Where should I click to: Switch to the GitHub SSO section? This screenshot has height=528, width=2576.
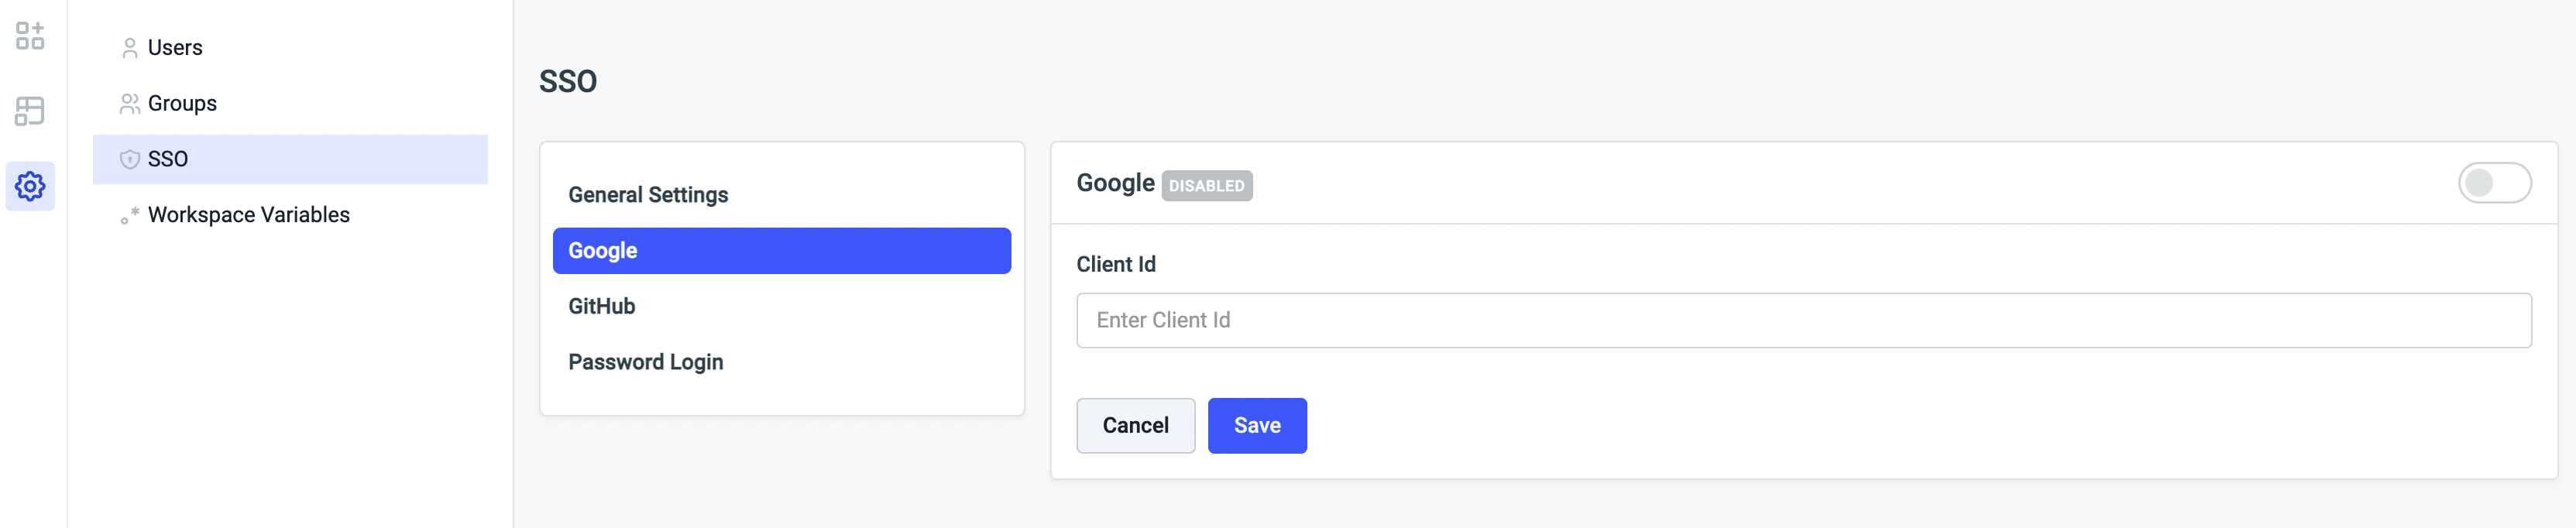602,307
